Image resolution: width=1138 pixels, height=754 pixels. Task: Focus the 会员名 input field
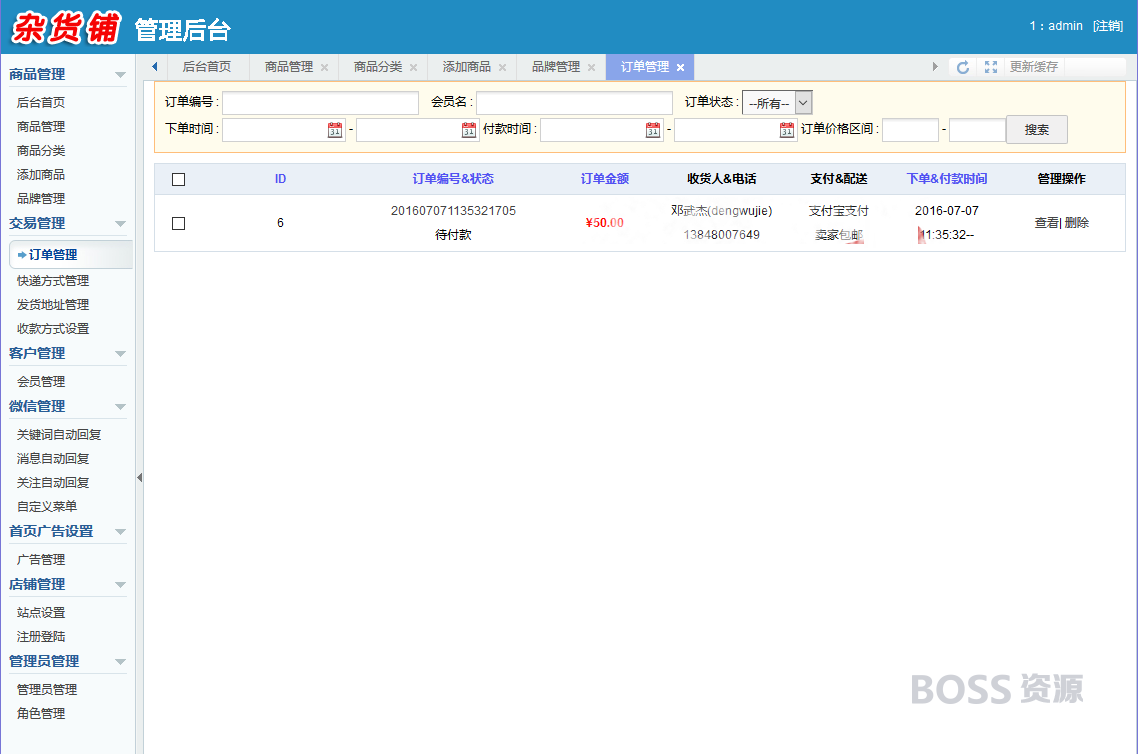click(x=574, y=103)
